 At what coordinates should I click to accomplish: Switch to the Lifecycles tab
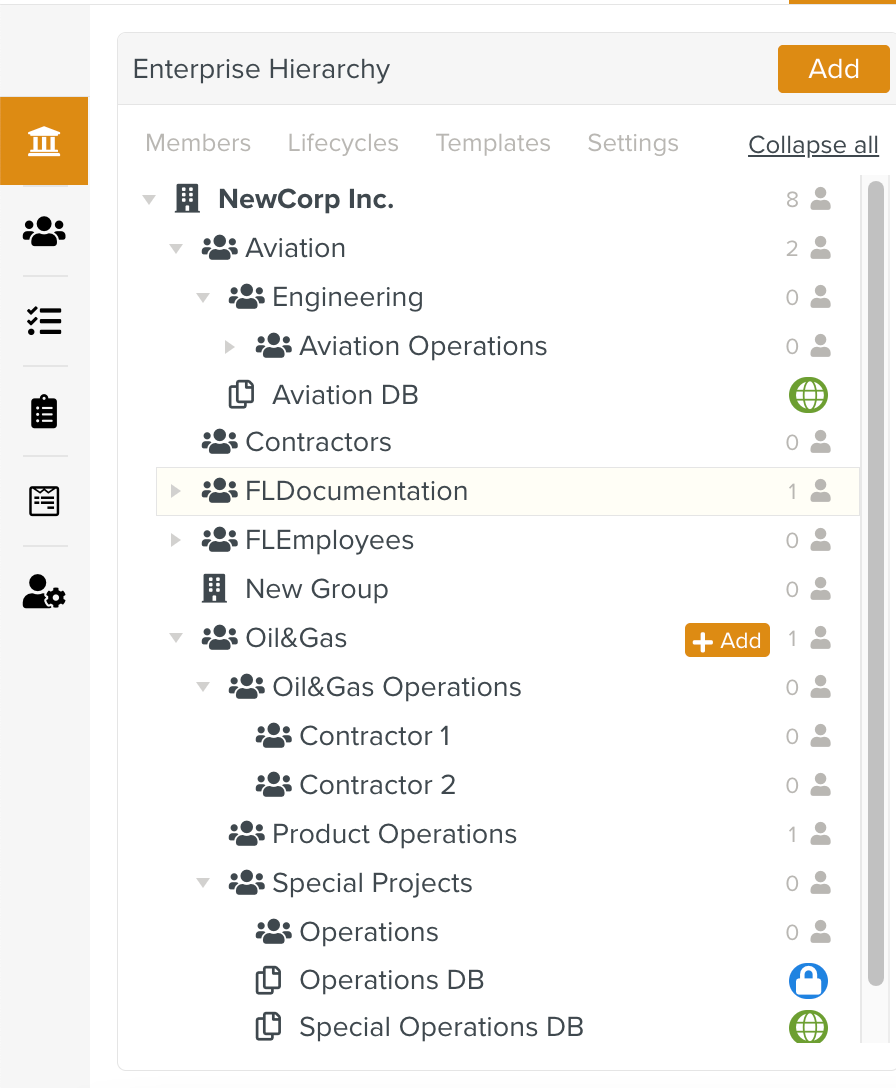343,143
